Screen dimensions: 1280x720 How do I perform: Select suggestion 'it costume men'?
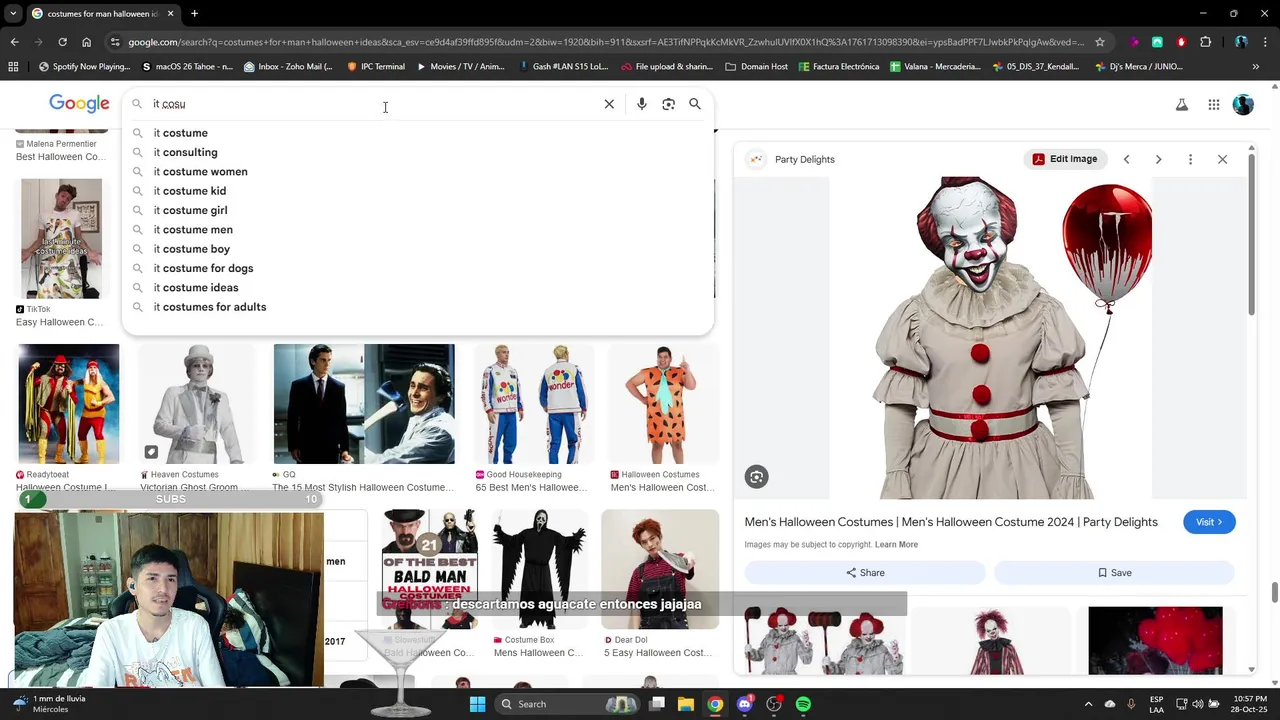click(418, 230)
